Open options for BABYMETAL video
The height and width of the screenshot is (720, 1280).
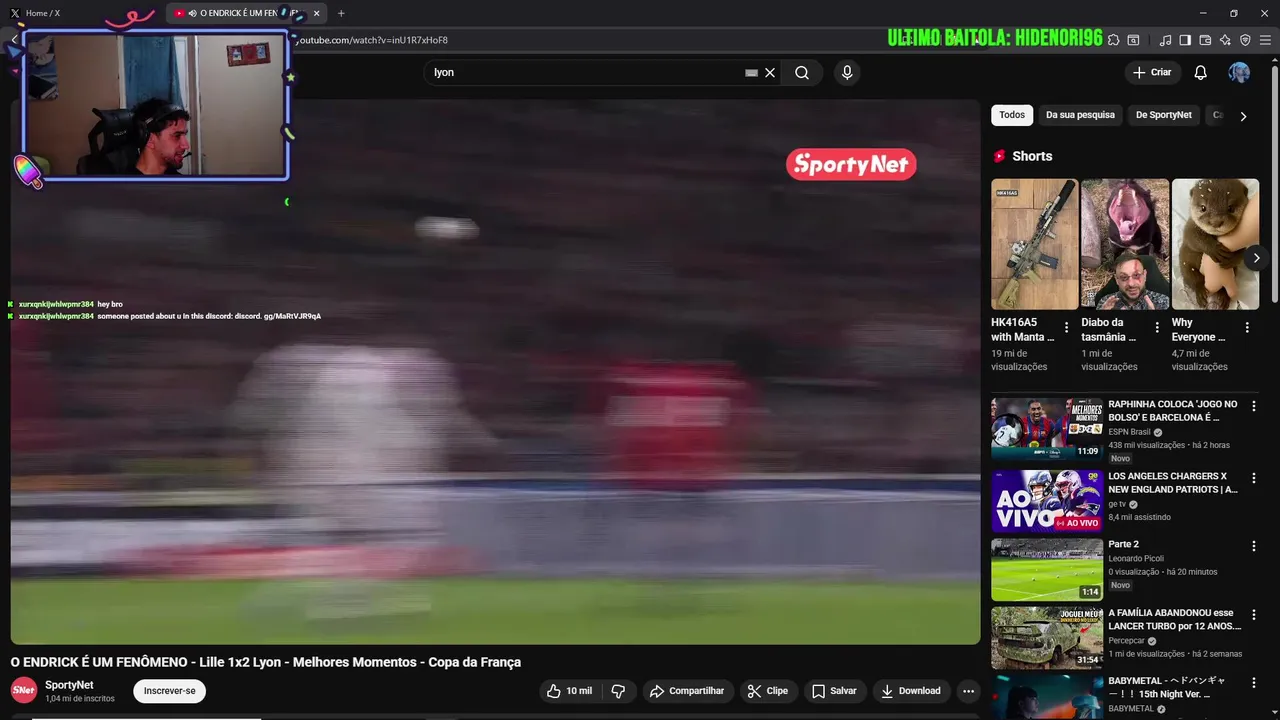pos(1254,682)
